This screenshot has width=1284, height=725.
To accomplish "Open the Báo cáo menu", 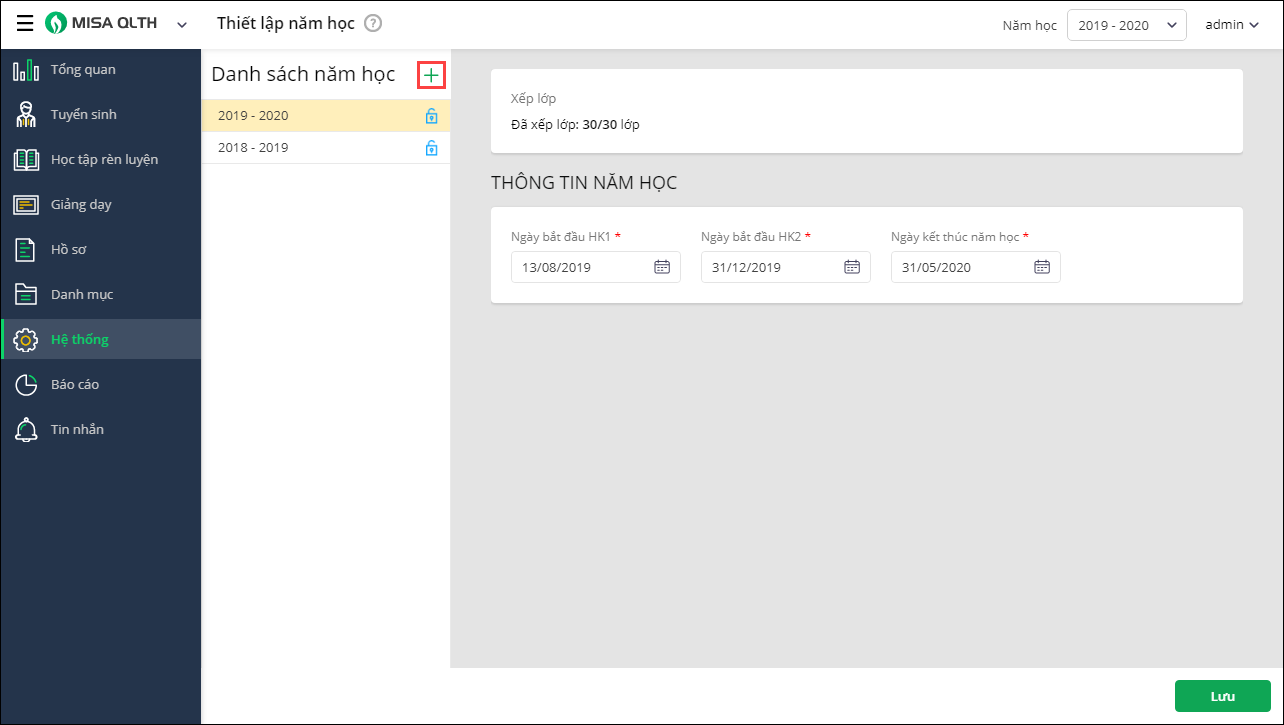I will tap(75, 385).
